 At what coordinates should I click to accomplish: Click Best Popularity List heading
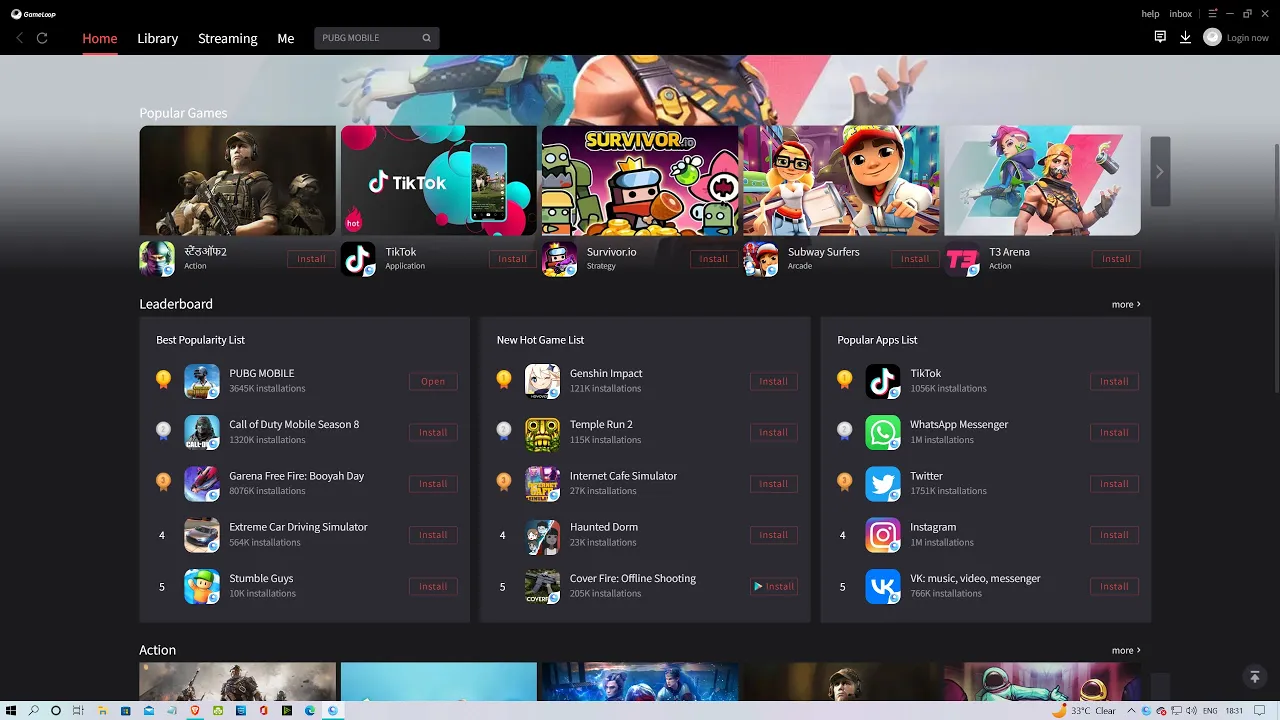[200, 340]
